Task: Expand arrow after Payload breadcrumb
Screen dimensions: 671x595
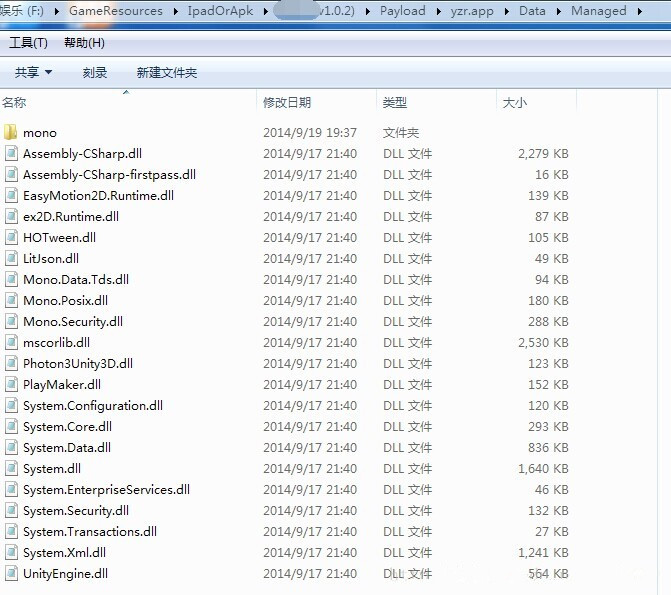Action: [438, 12]
